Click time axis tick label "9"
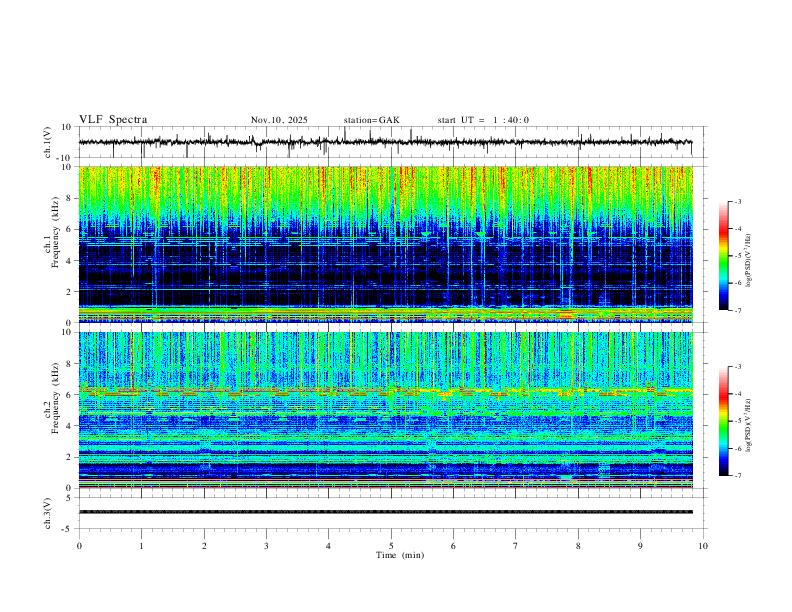792x612 pixels. pos(640,546)
